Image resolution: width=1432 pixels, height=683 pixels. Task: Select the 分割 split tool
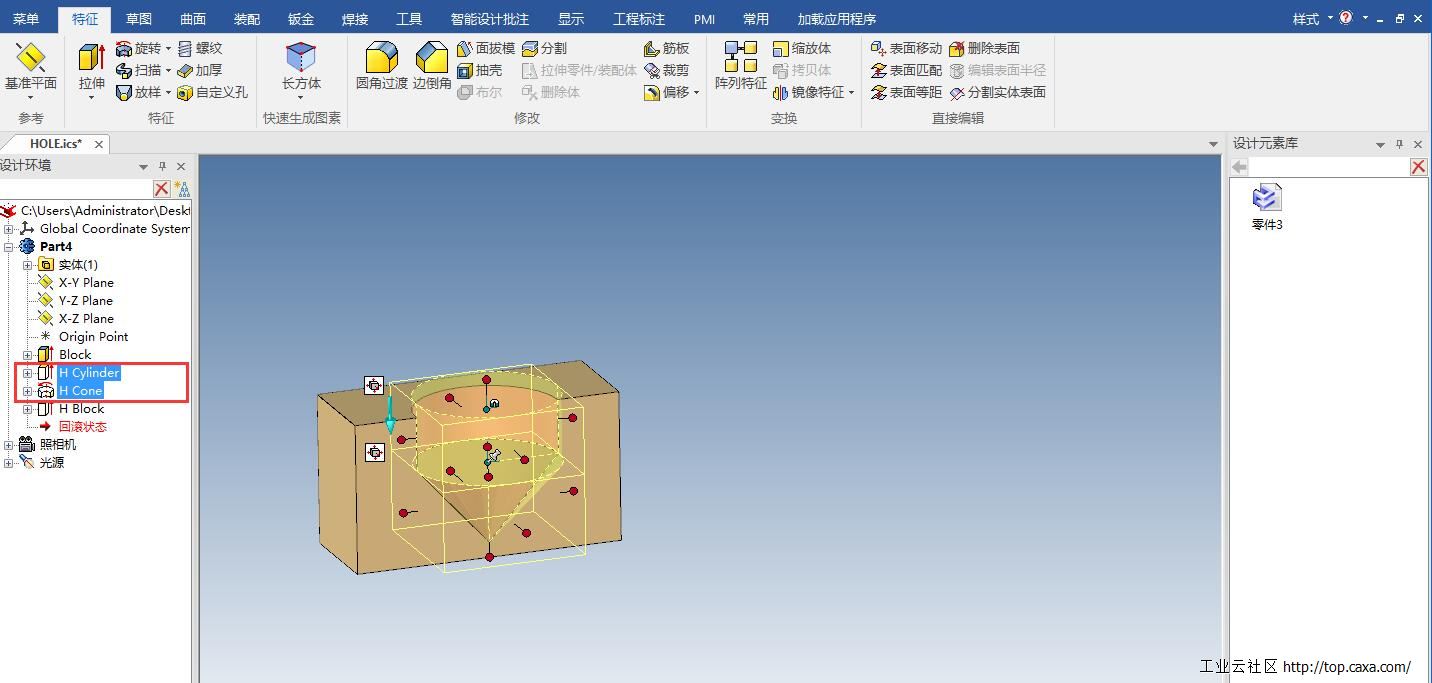[x=545, y=48]
